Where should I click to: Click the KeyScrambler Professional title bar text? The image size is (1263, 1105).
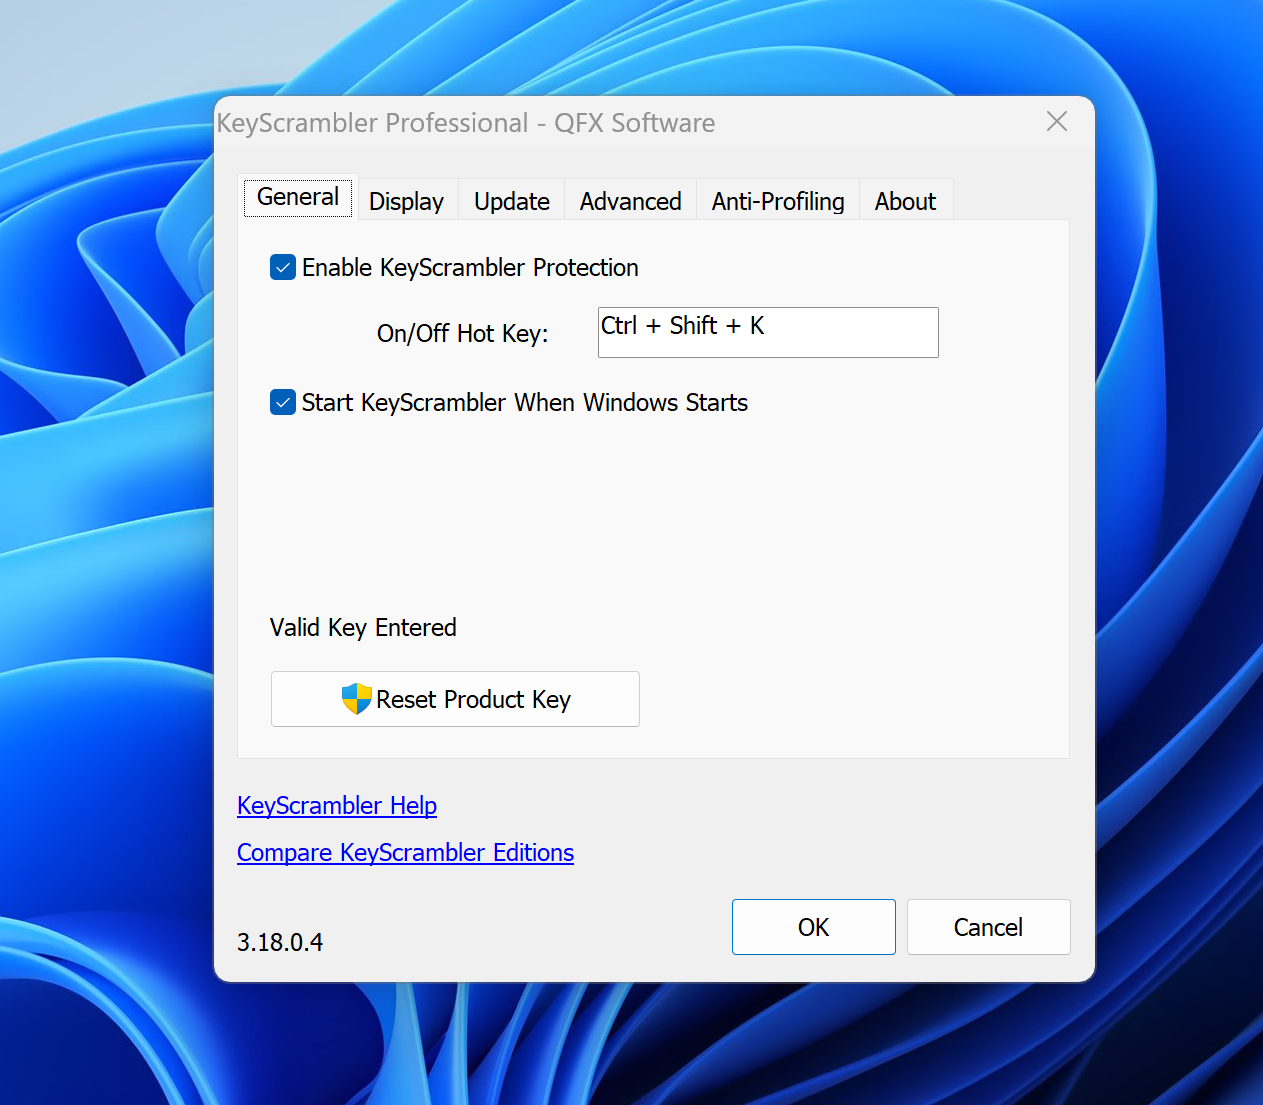coord(466,123)
